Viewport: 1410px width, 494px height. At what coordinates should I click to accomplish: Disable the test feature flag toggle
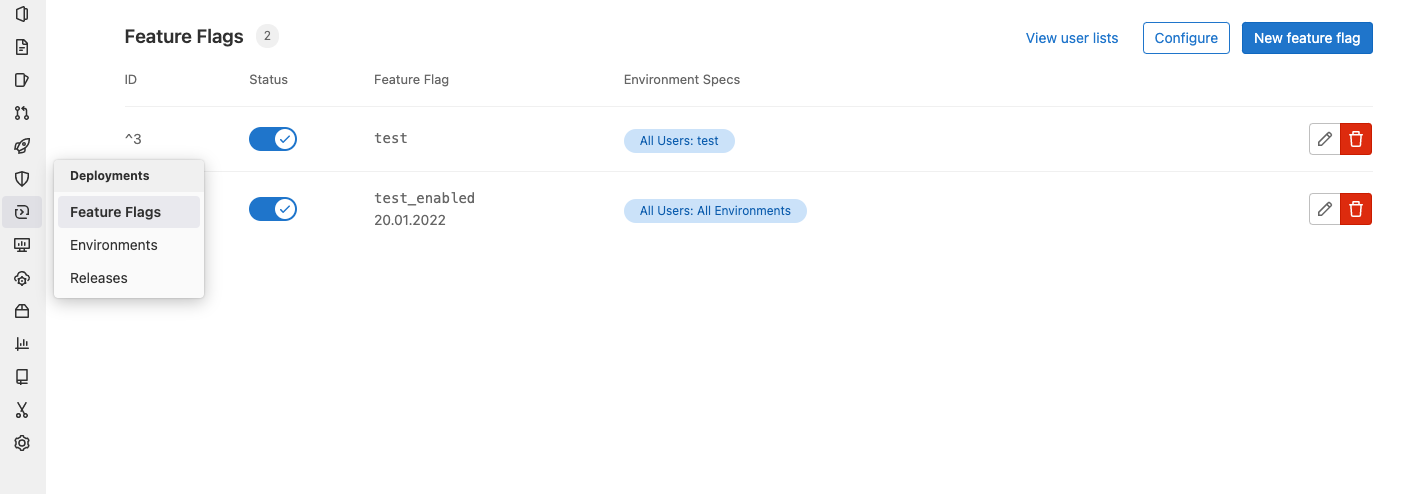point(273,139)
